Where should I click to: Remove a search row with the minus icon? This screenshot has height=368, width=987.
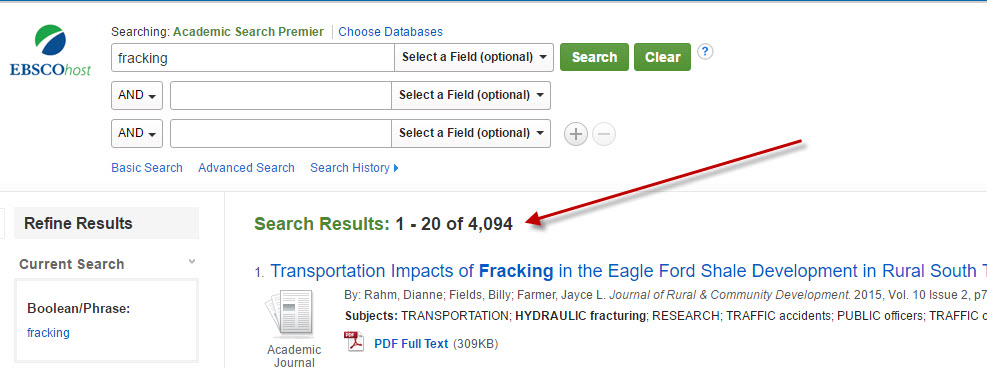(604, 134)
